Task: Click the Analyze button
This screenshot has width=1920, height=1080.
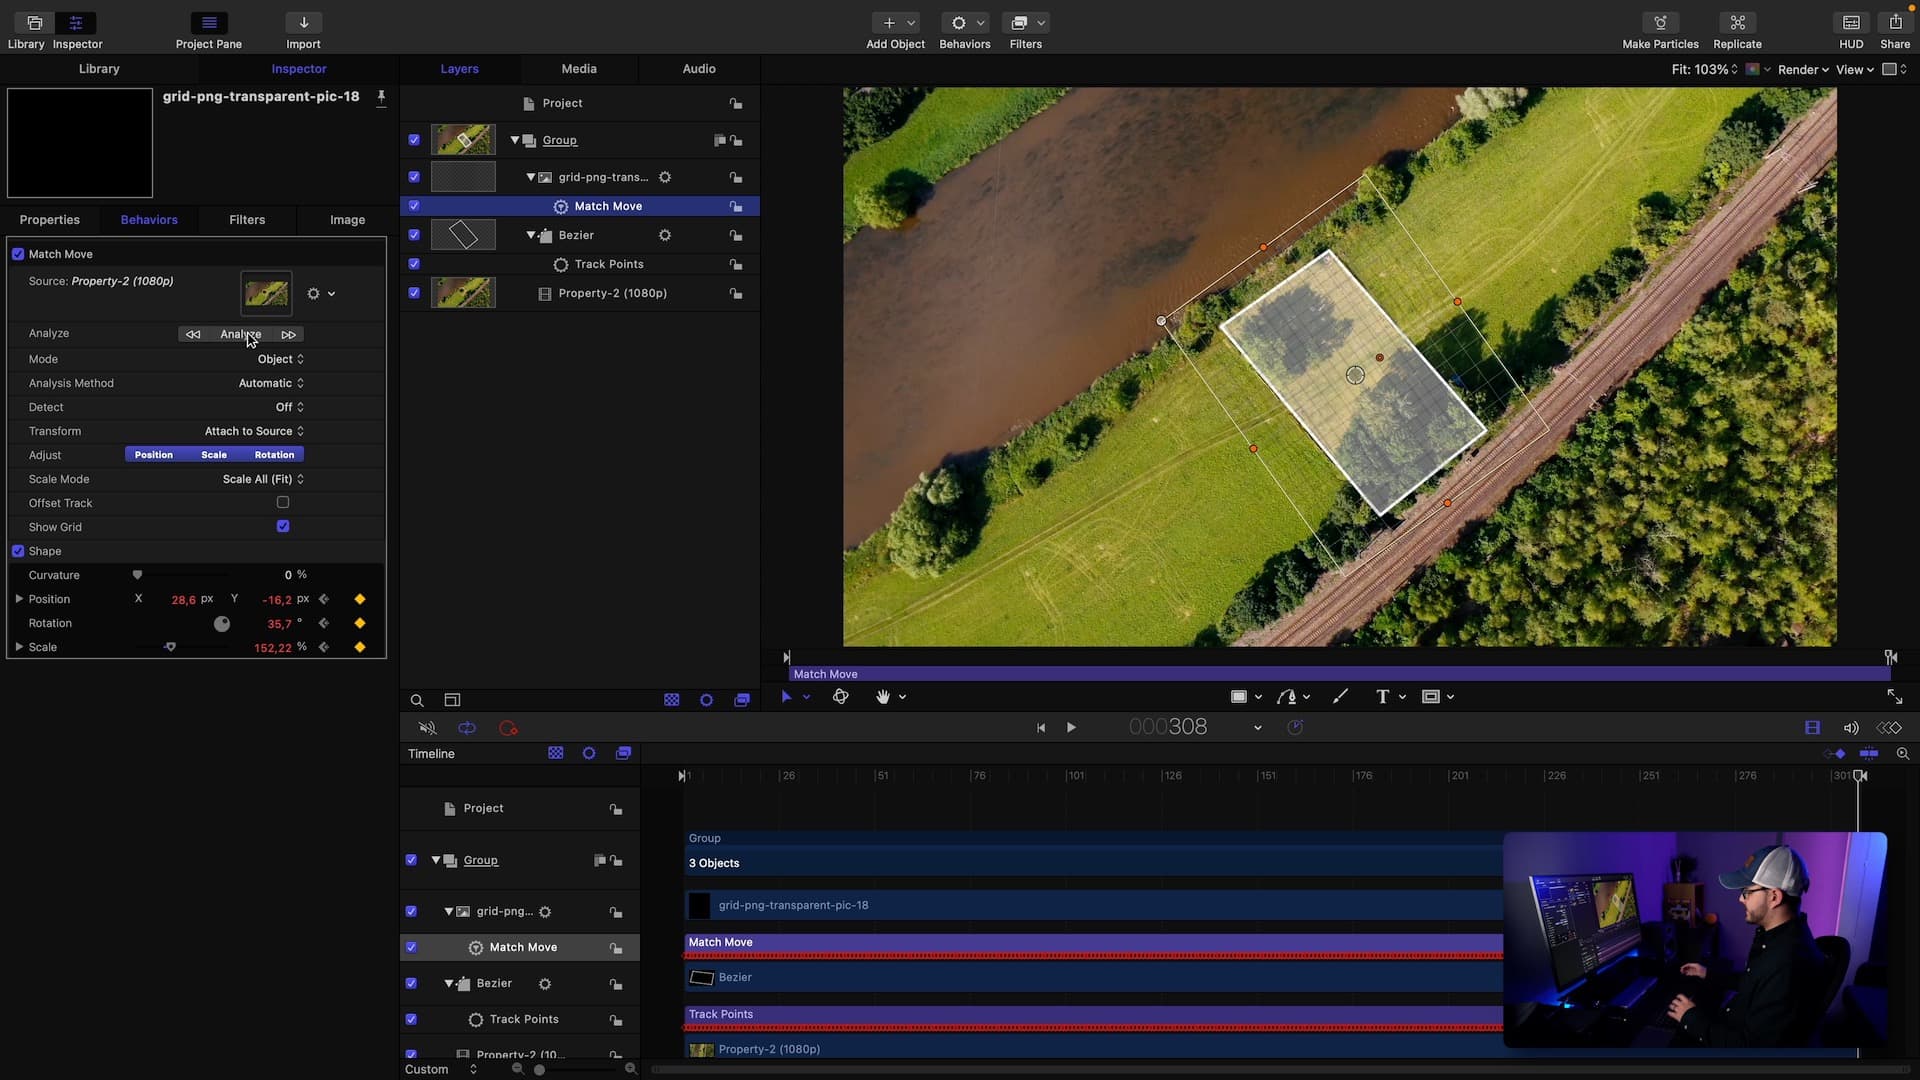Action: click(x=240, y=334)
